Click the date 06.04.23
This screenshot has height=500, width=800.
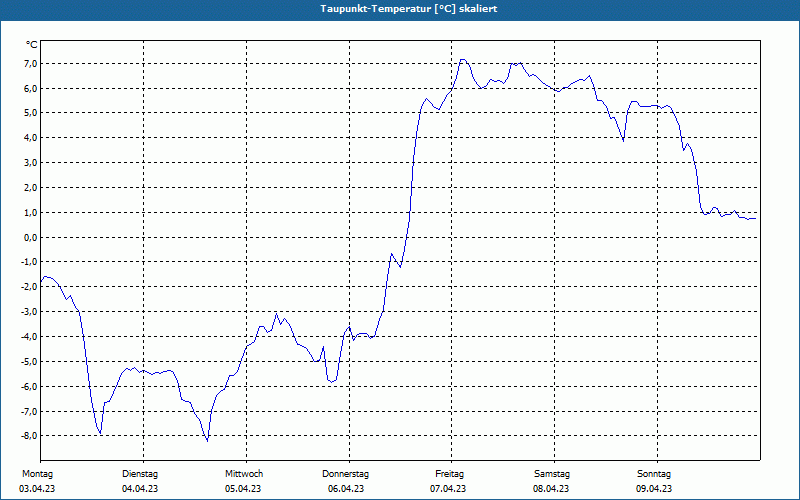[346, 489]
